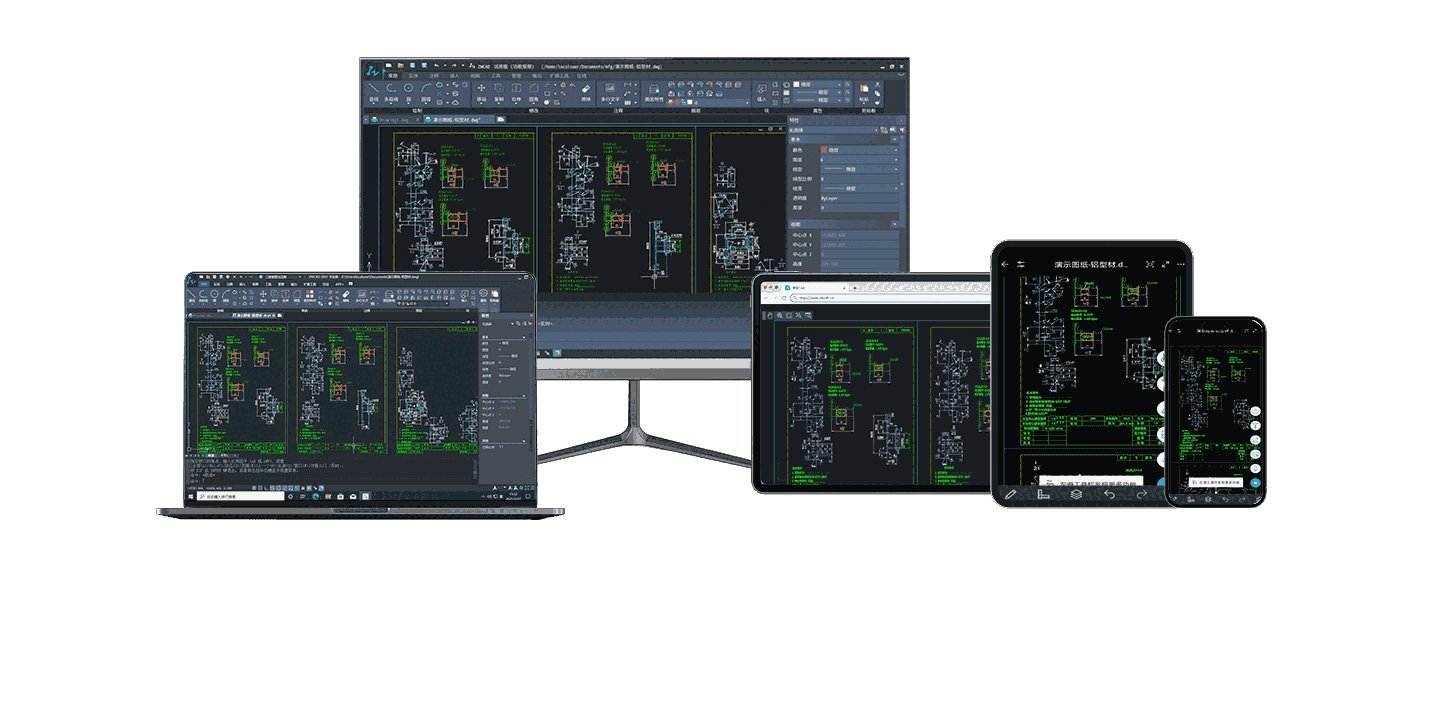Tap the undo icon on the large tablet
Image resolution: width=1440 pixels, height=712 pixels.
(1109, 494)
